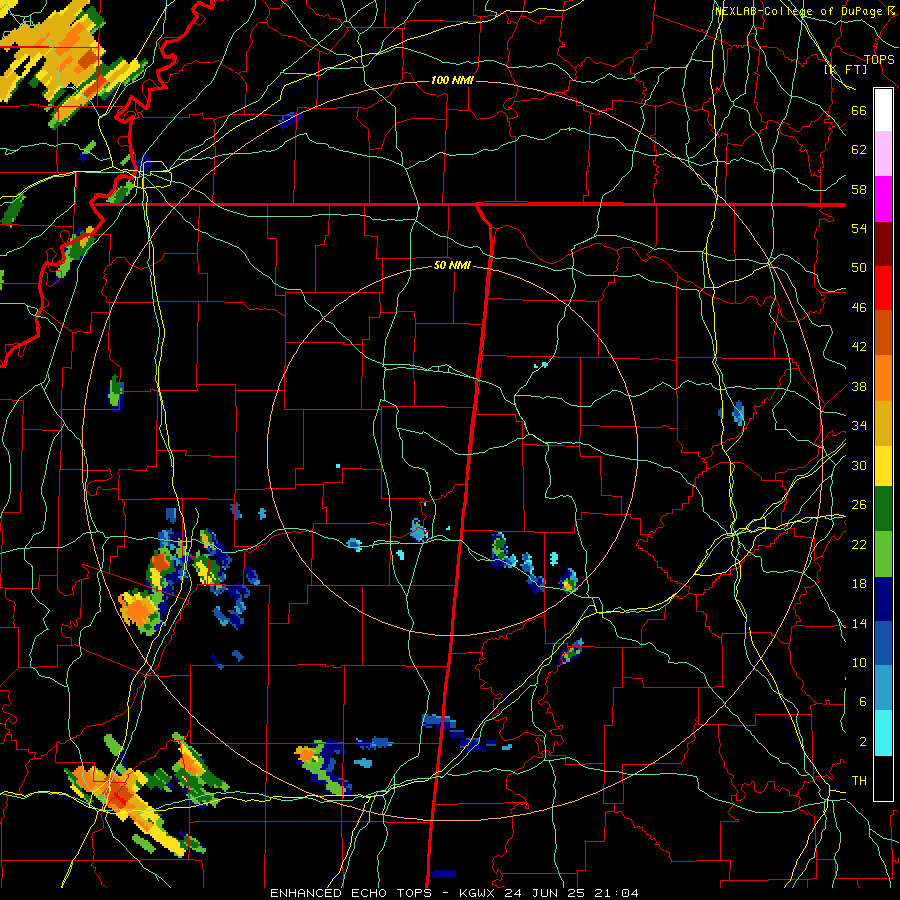Click the 'TOPS' legend heading
The width and height of the screenshot is (900, 900).
point(879,59)
